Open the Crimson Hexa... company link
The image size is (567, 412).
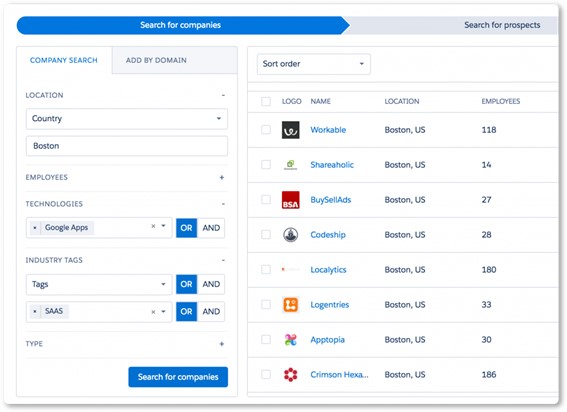pyautogui.click(x=339, y=375)
